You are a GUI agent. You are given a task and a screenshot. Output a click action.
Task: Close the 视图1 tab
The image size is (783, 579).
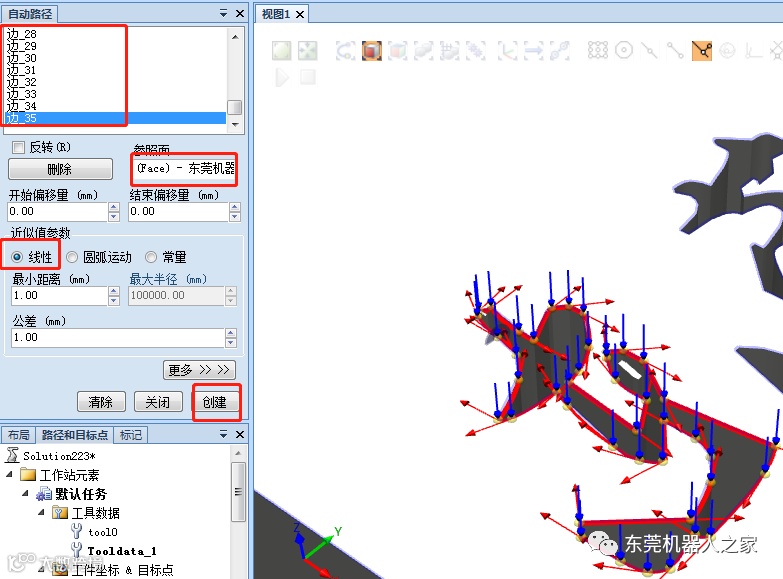click(300, 14)
